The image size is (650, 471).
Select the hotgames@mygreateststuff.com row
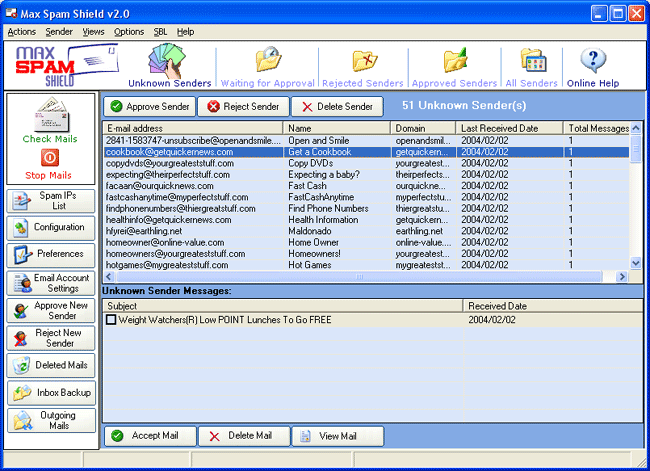click(x=366, y=265)
